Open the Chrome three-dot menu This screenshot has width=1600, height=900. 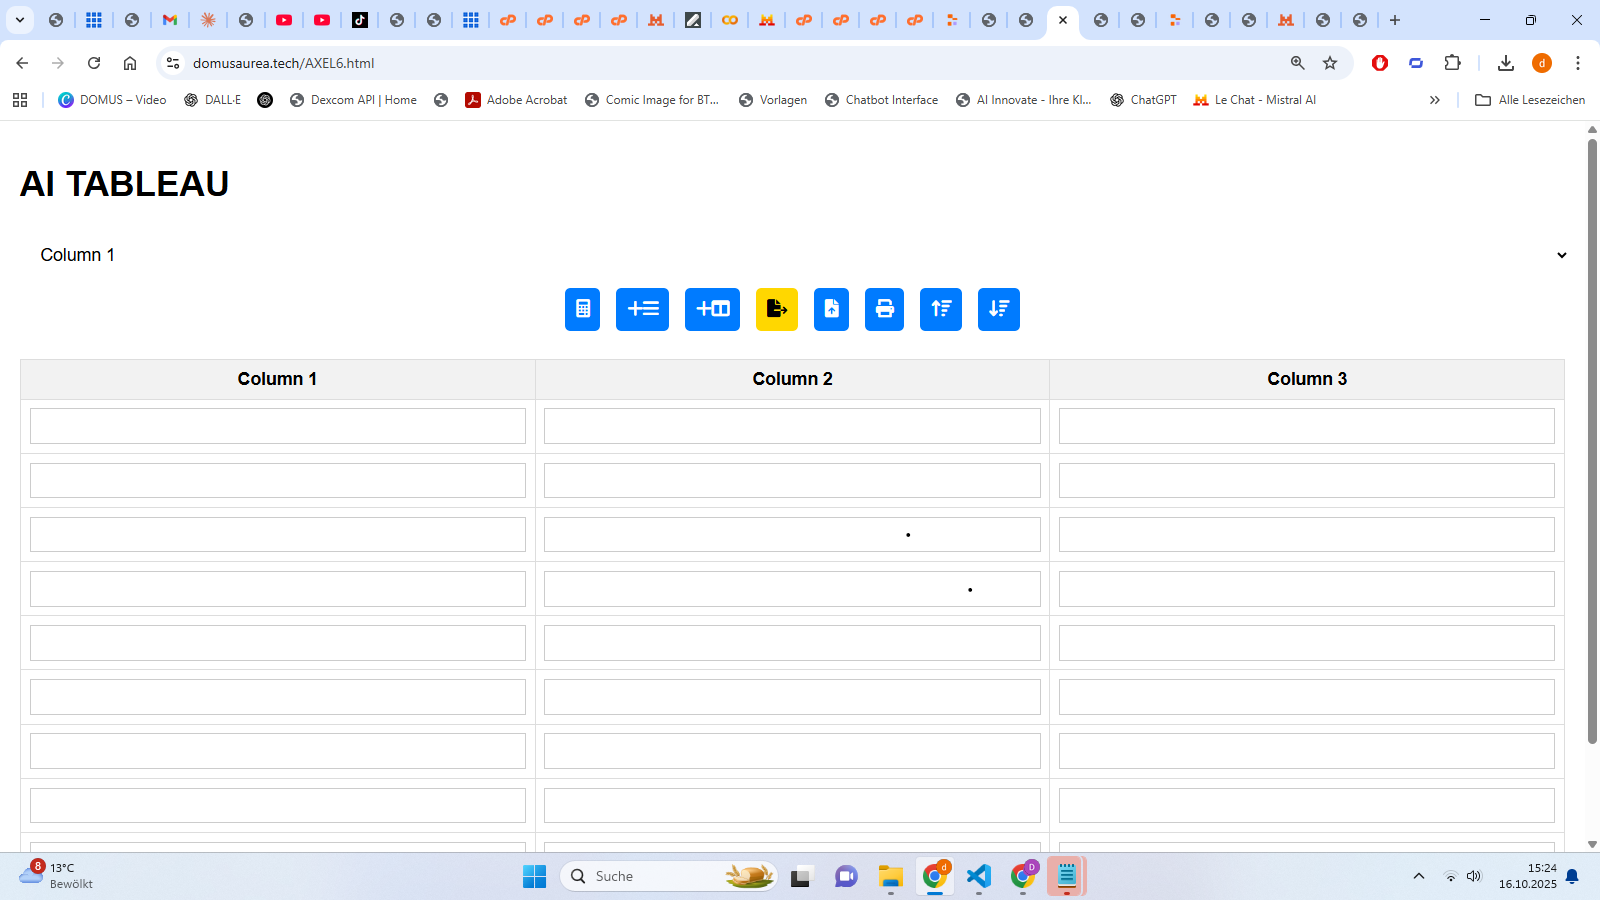[x=1578, y=63]
